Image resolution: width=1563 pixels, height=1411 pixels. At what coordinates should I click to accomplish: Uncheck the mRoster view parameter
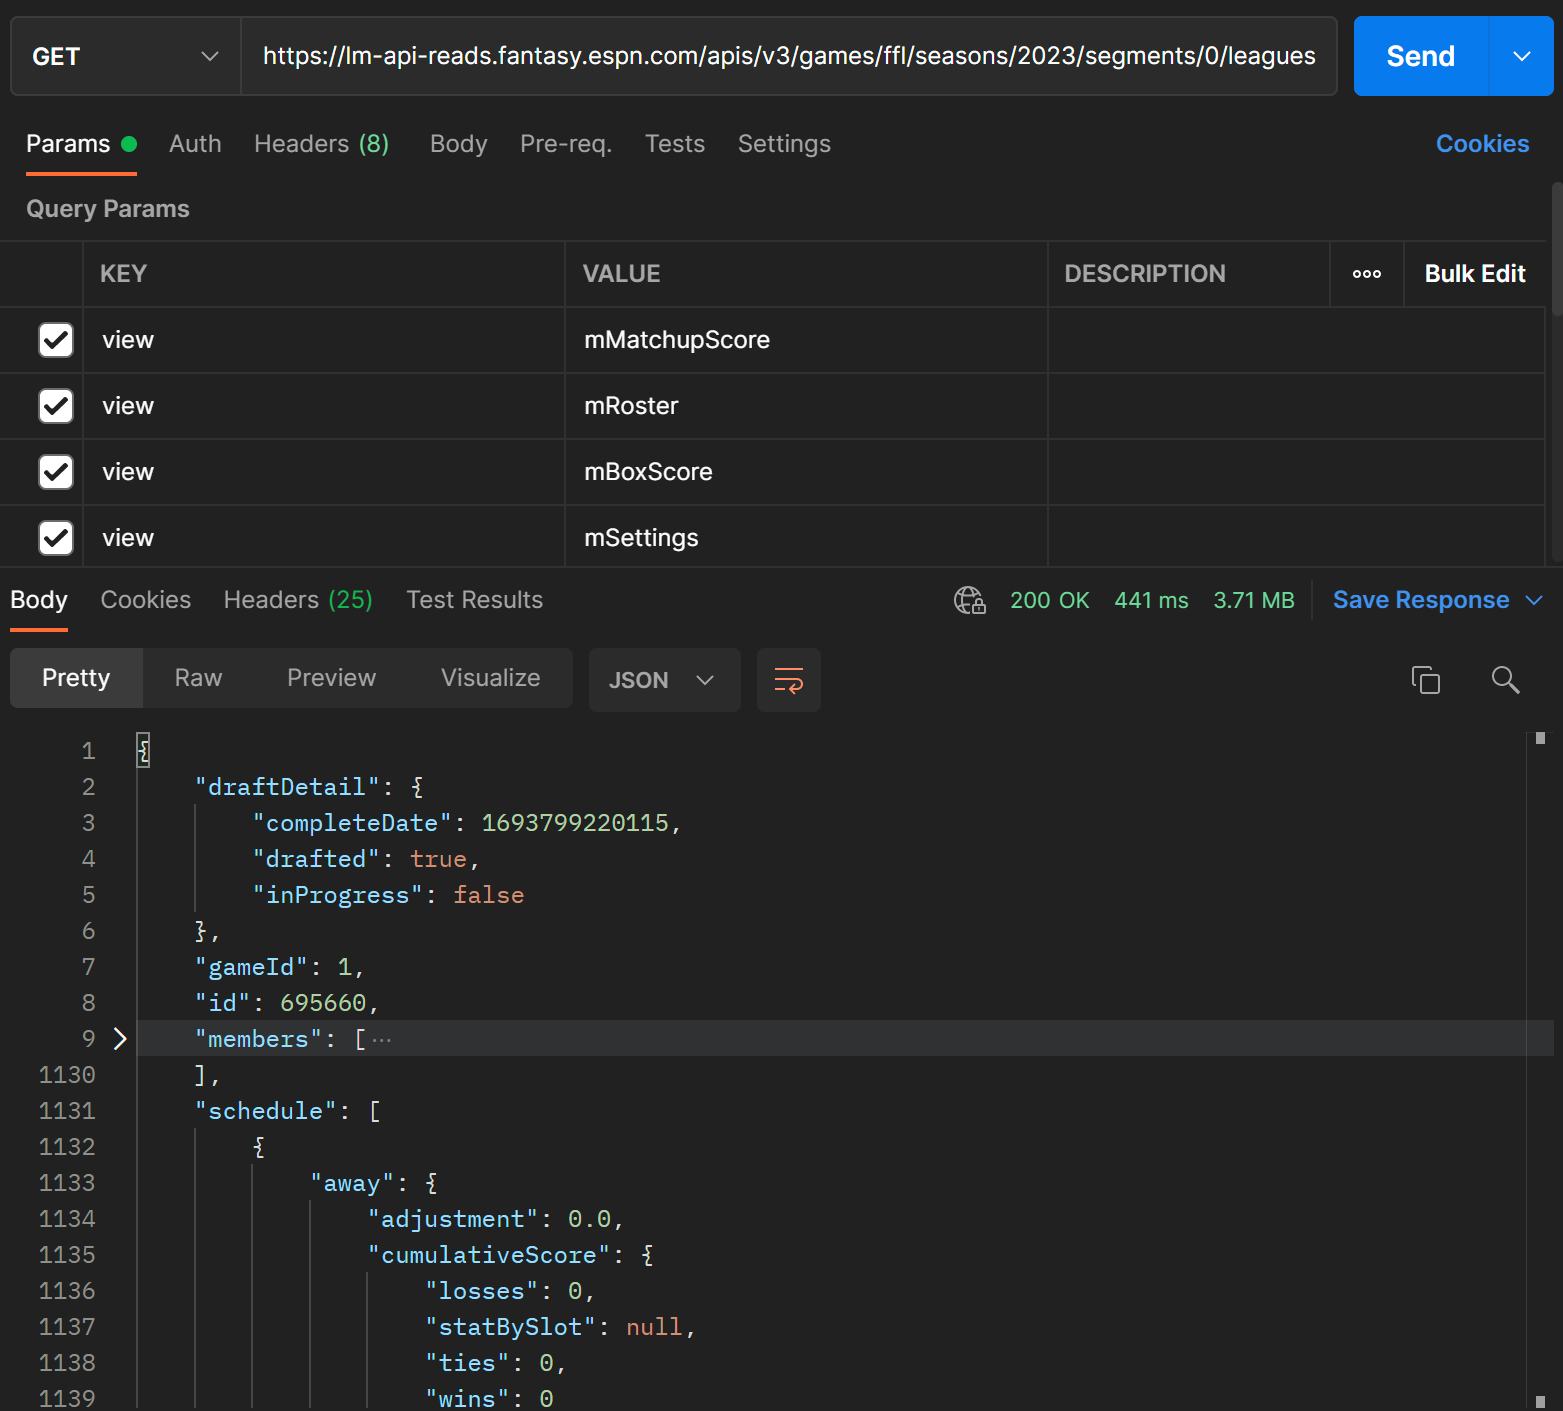pos(56,406)
